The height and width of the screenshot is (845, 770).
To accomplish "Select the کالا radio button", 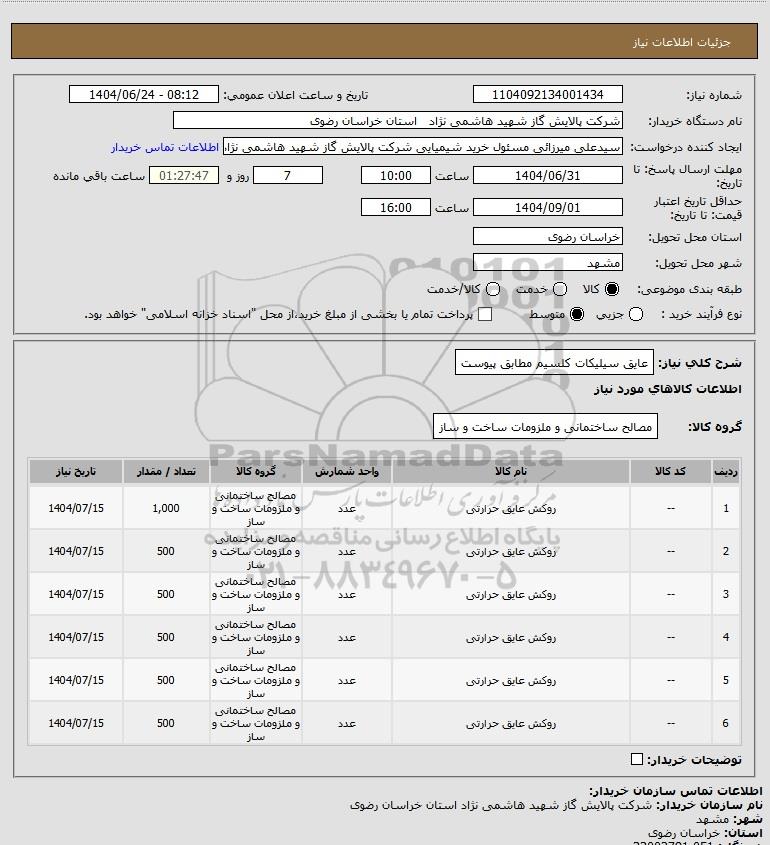I will click(612, 289).
